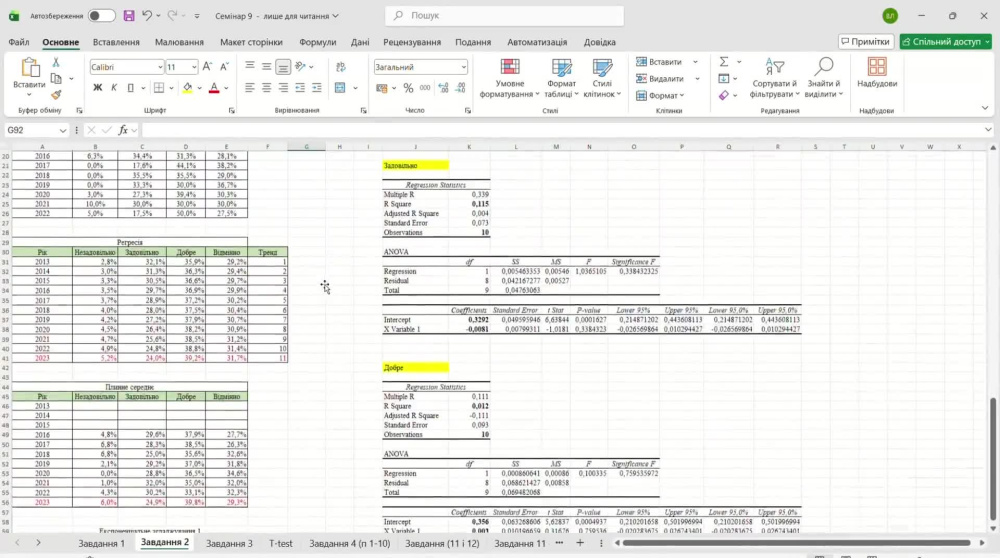Click the decrease indent icon
The image size is (1000, 558).
click(300, 87)
